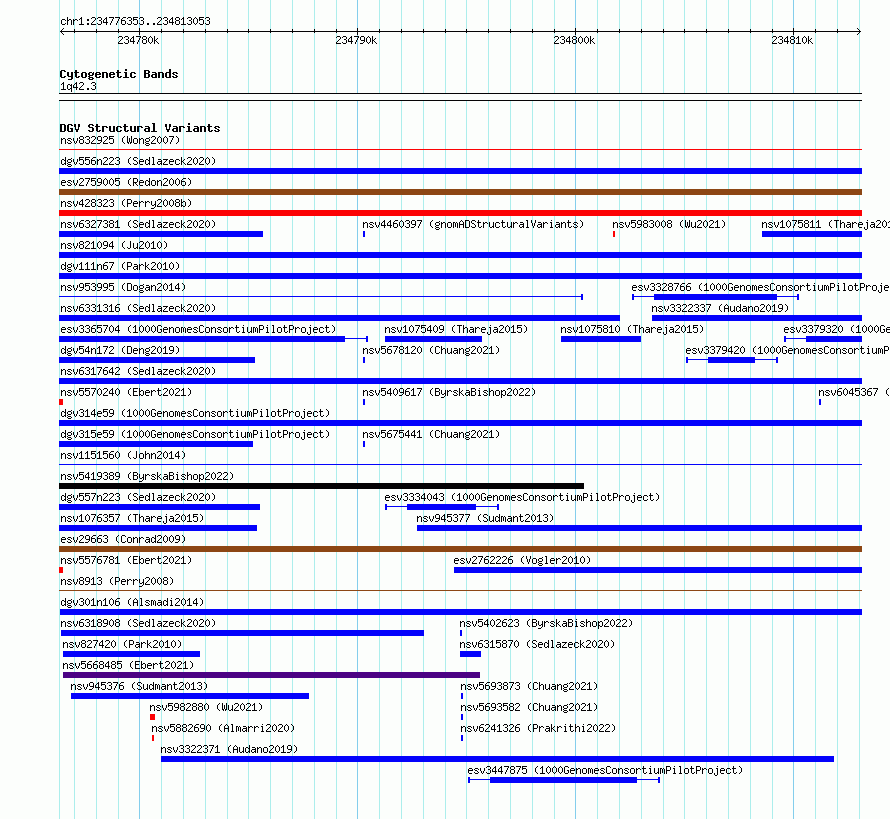
Task: Open esv3379420 variant label
Action: coord(788,350)
